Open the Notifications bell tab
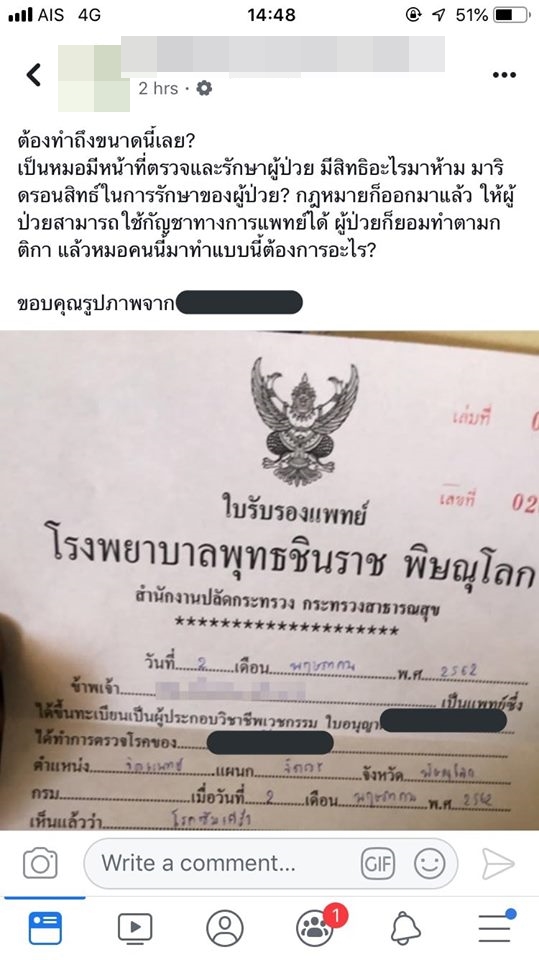 pyautogui.click(x=405, y=928)
